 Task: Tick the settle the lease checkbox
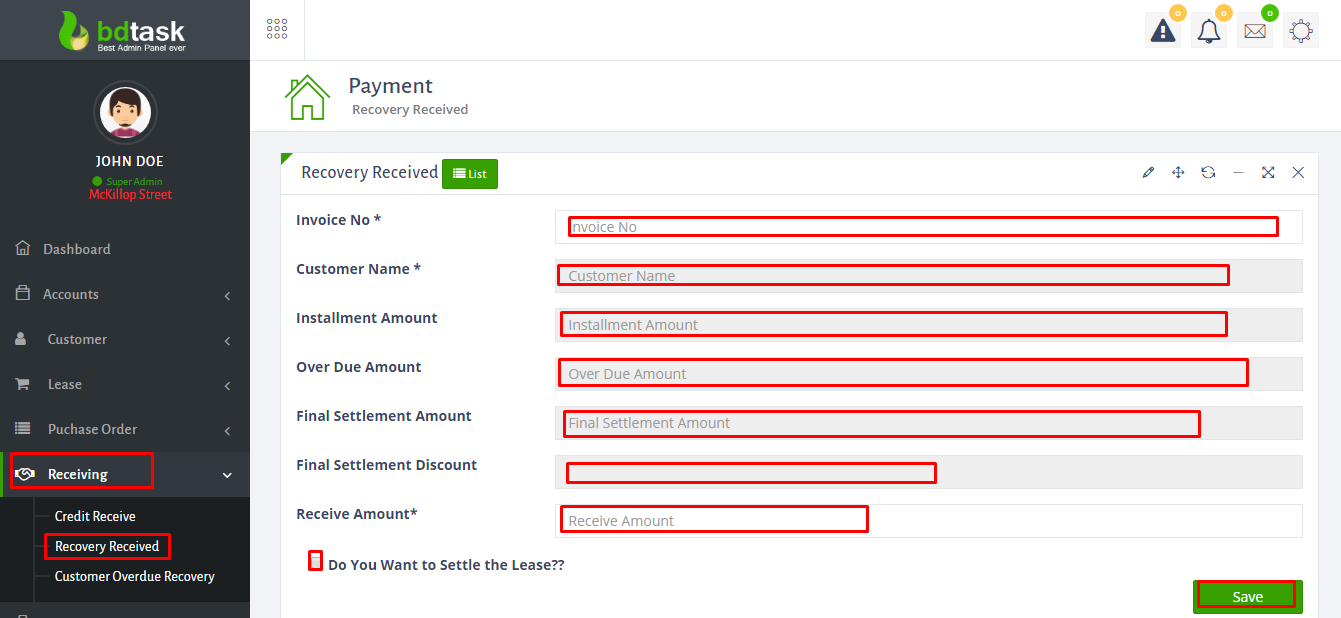(315, 562)
